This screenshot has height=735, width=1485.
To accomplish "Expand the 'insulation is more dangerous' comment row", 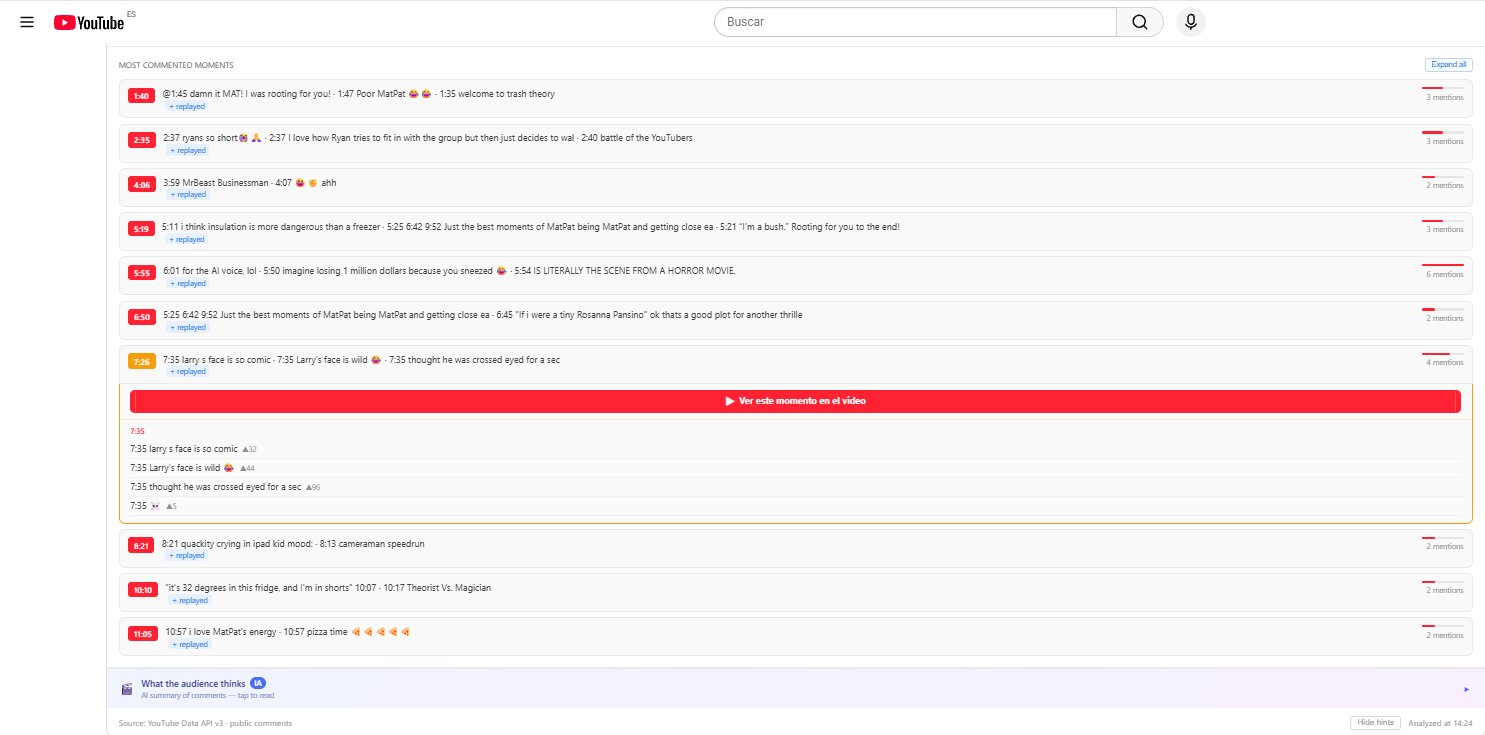I will click(x=795, y=231).
